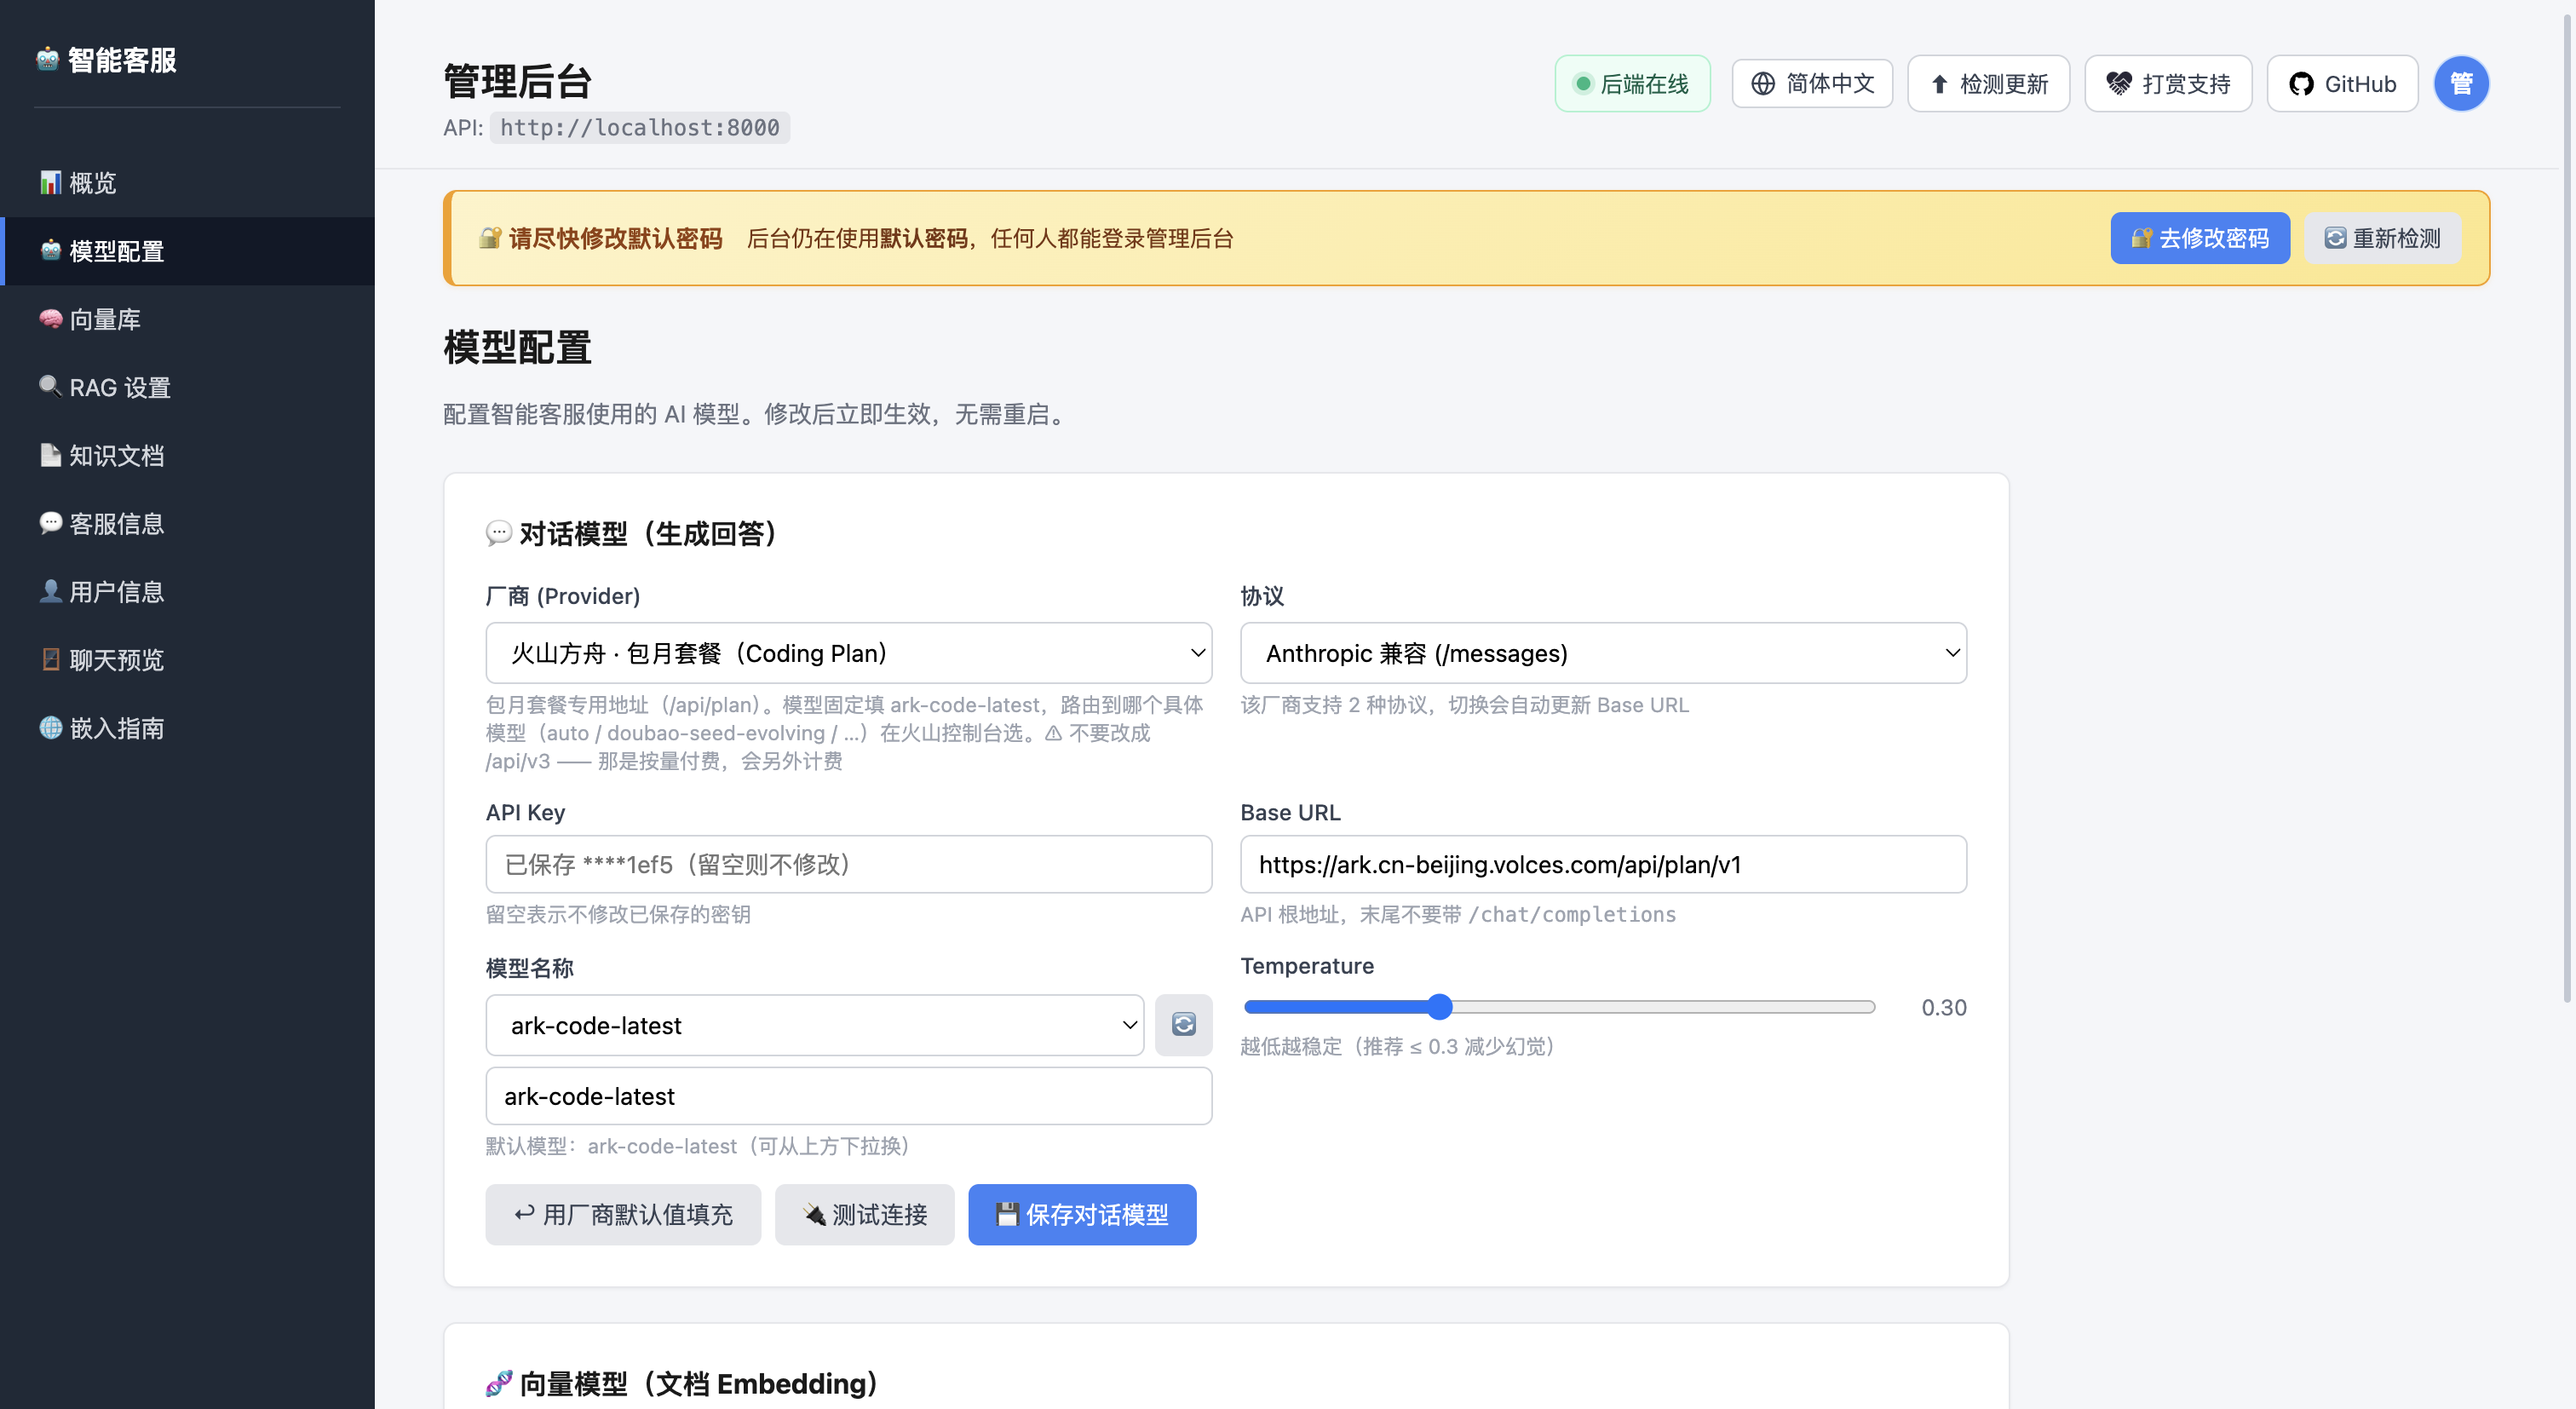This screenshot has width=2576, height=1409.
Task: Open 嵌入指南 page
Action: (187, 727)
